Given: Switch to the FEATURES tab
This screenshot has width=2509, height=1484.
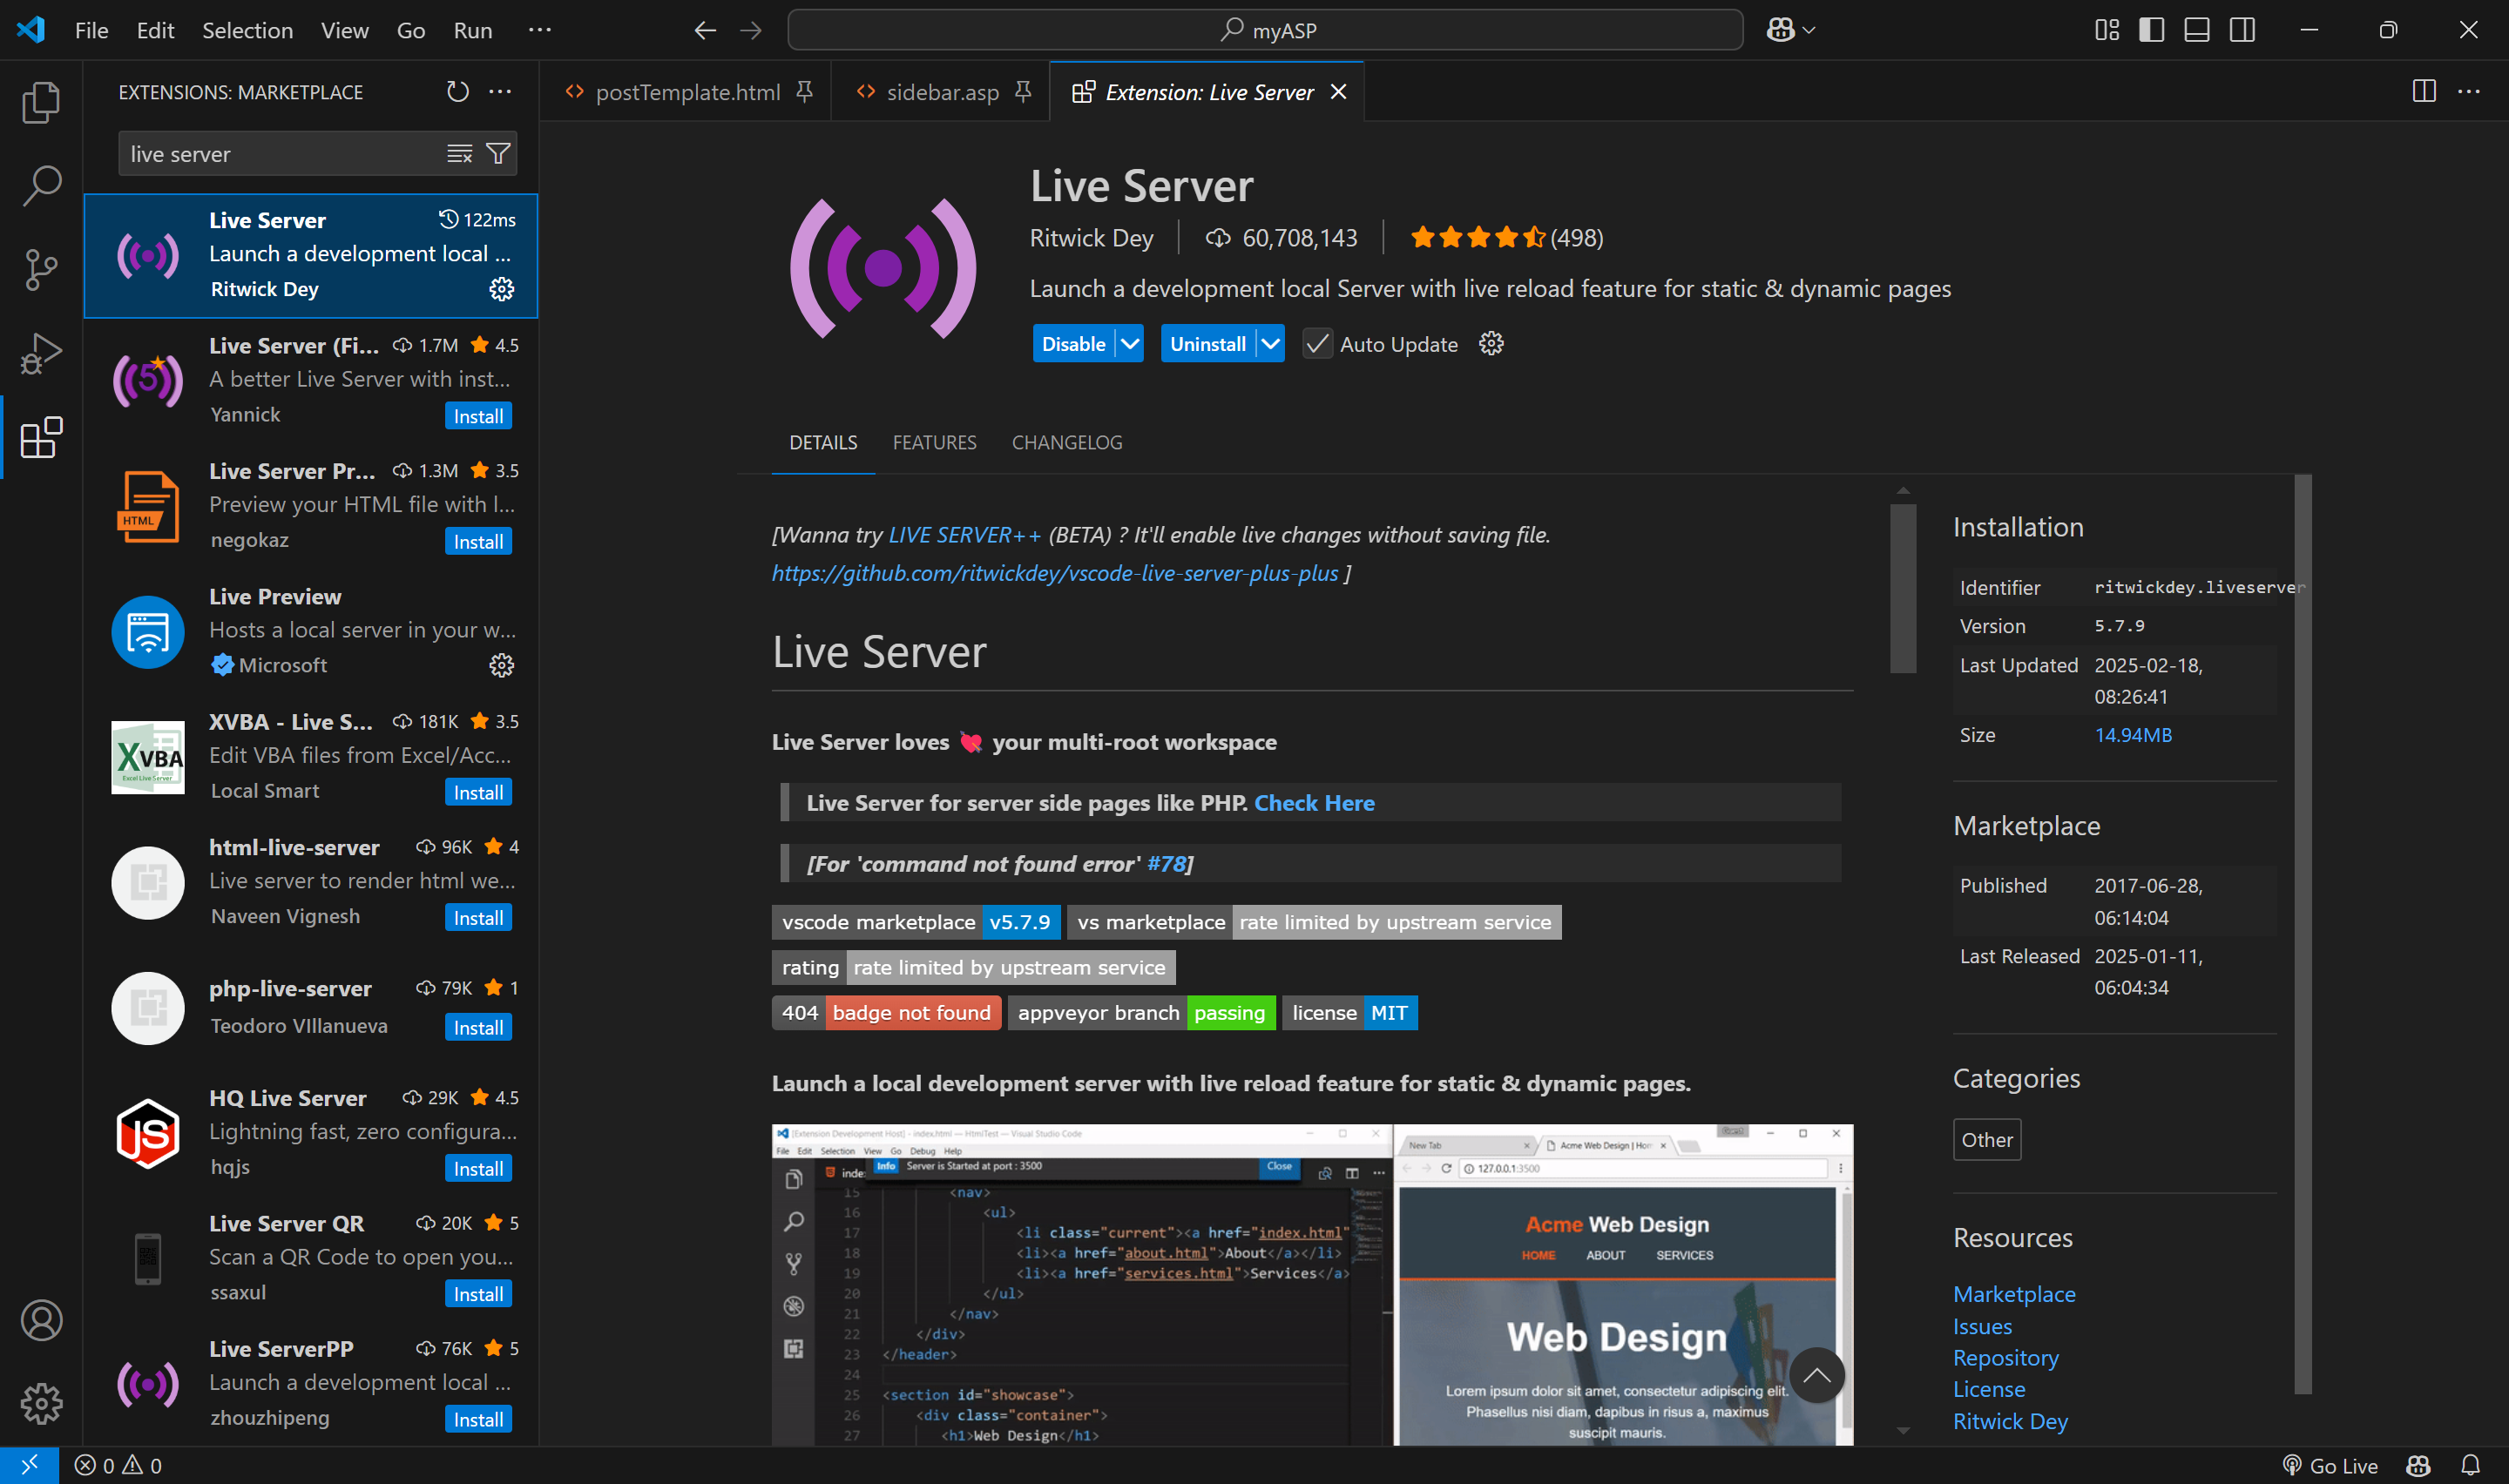Looking at the screenshot, I should click(x=934, y=442).
